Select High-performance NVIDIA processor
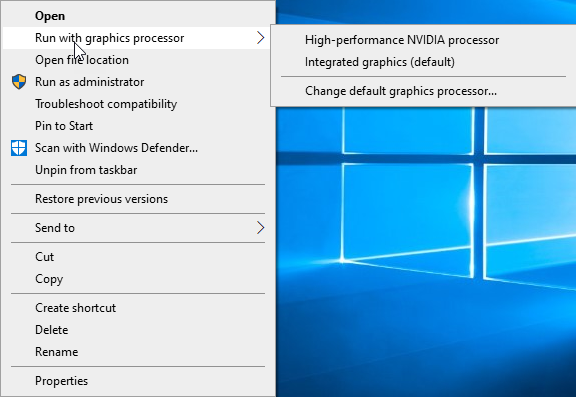576x397 pixels. tap(424, 40)
